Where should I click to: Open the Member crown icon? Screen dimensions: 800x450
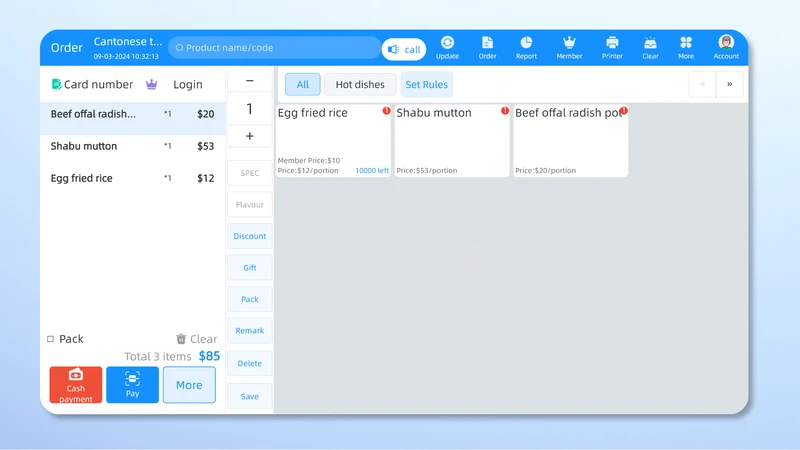tap(569, 43)
